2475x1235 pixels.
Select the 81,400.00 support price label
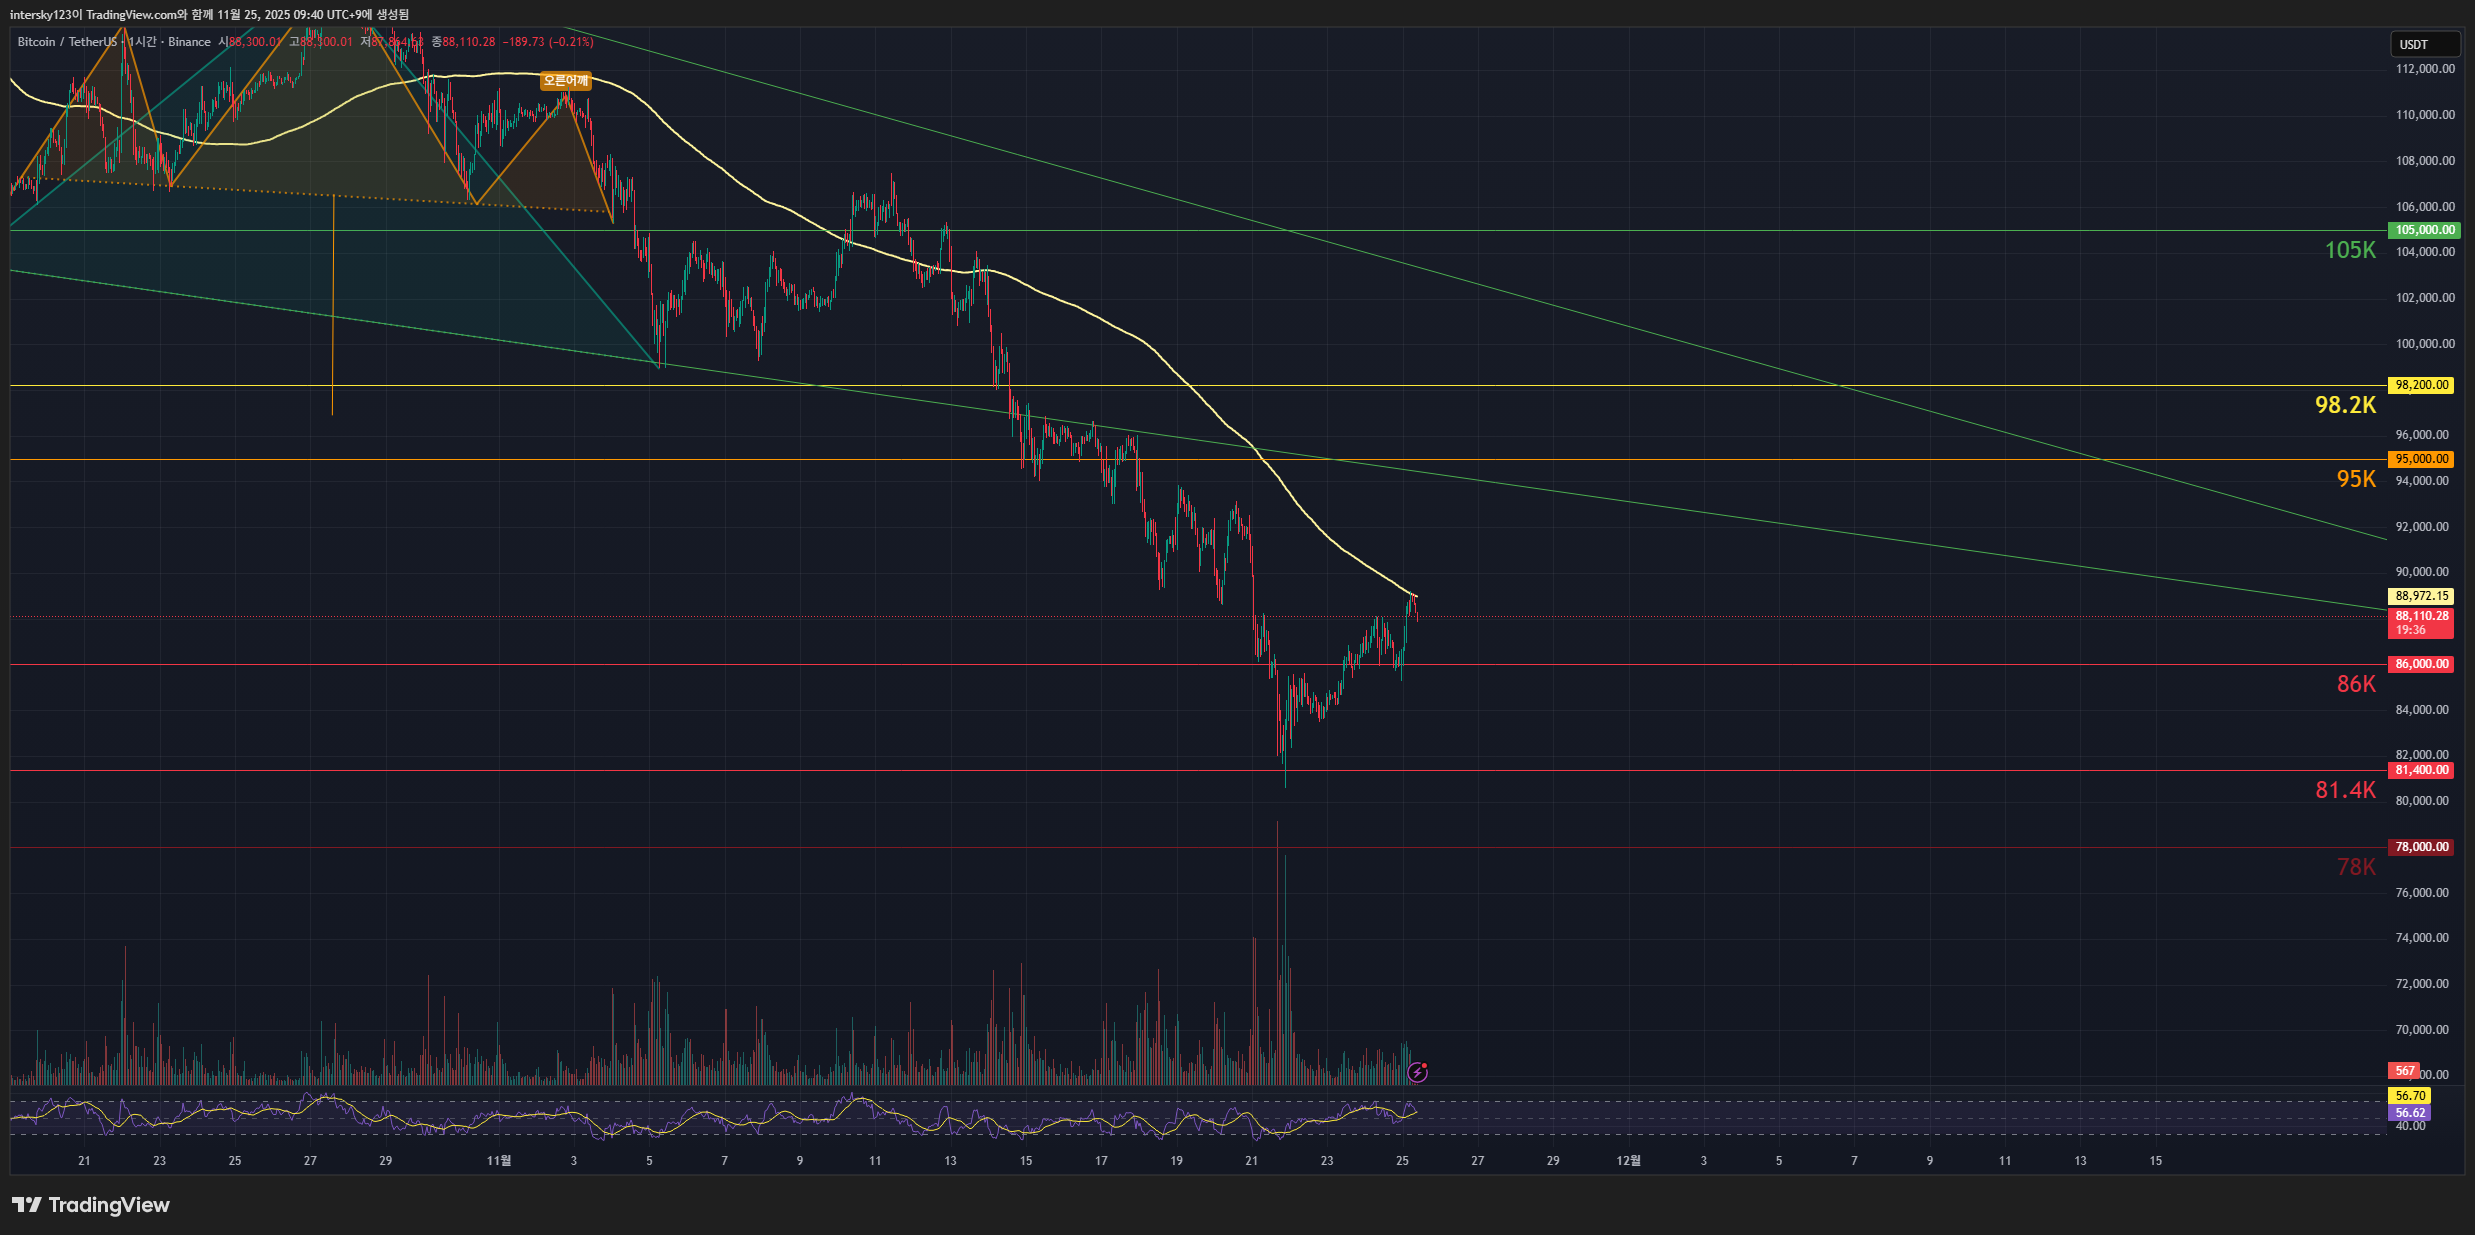(x=2421, y=770)
